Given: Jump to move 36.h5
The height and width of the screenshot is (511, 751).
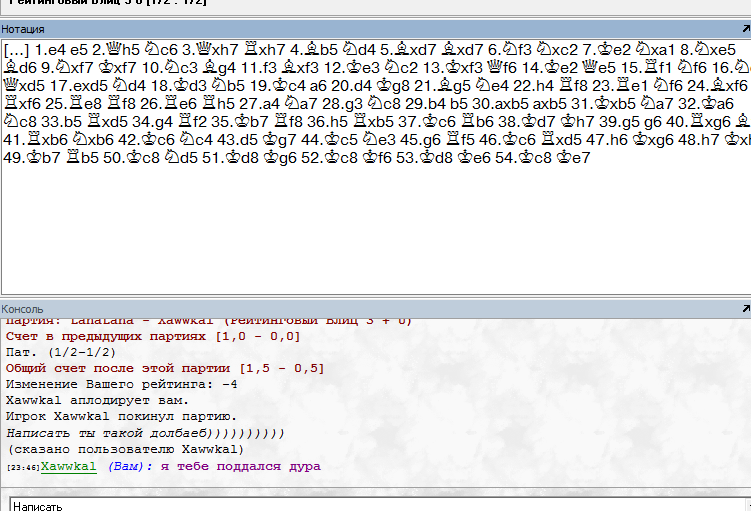Looking at the screenshot, I should point(327,122).
